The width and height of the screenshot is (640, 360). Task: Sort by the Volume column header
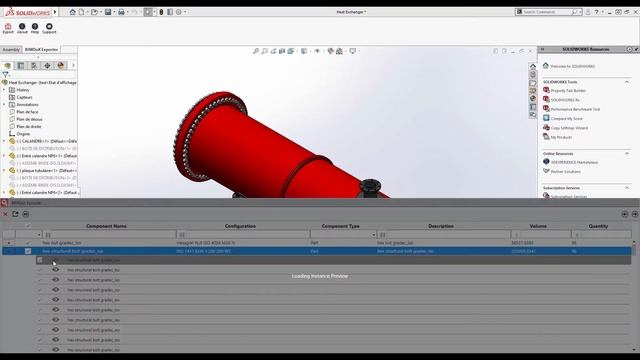[x=538, y=226]
